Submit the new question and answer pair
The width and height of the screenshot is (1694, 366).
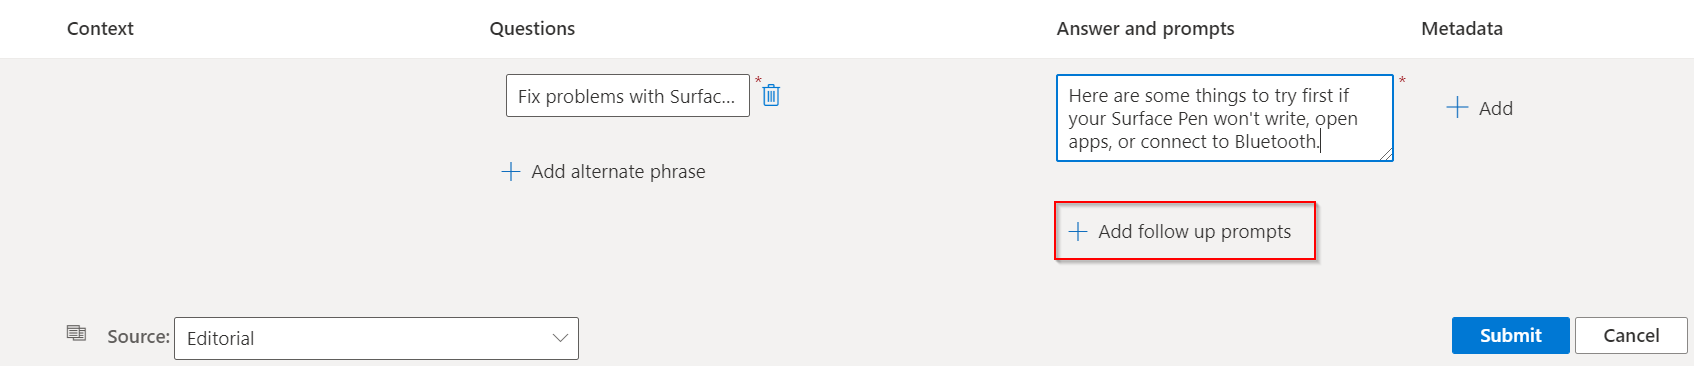[x=1510, y=335]
